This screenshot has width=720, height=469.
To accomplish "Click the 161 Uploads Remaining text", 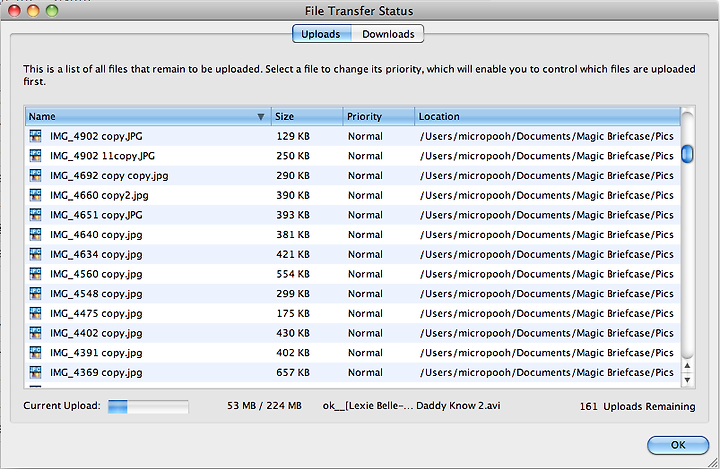I will (x=637, y=407).
